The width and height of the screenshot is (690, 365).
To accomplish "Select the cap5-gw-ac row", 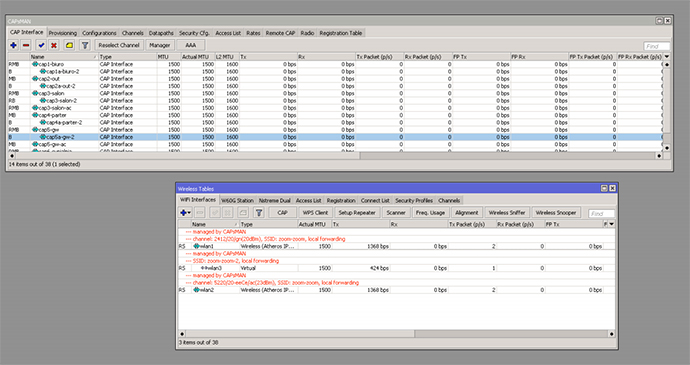I will pos(335,144).
